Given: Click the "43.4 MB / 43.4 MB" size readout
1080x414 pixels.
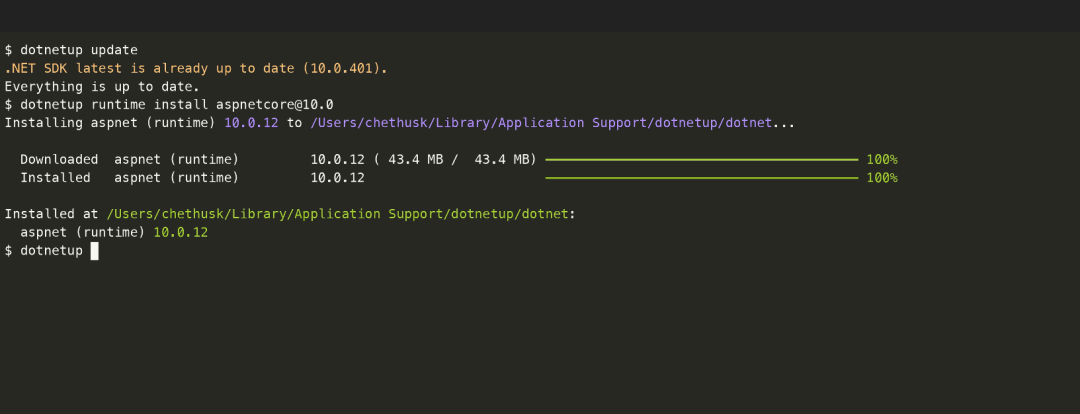Looking at the screenshot, I should click(x=455, y=160).
